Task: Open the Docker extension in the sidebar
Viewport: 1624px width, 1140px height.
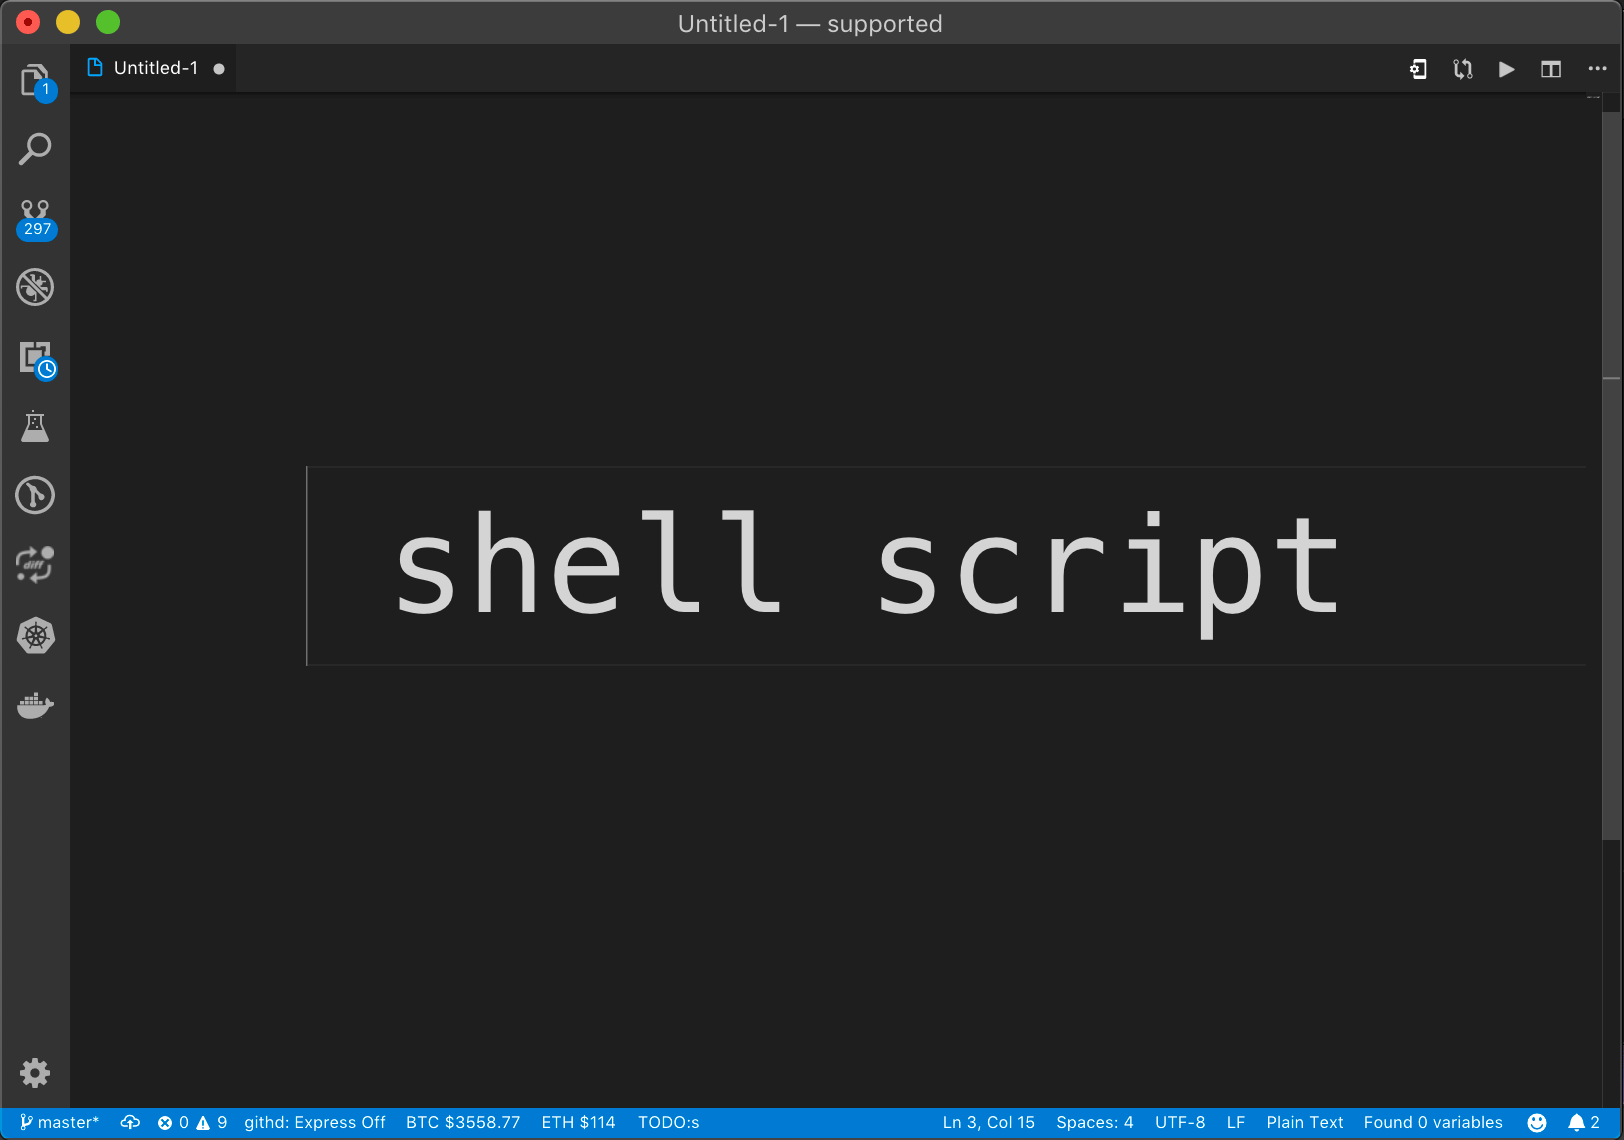Action: (x=35, y=705)
